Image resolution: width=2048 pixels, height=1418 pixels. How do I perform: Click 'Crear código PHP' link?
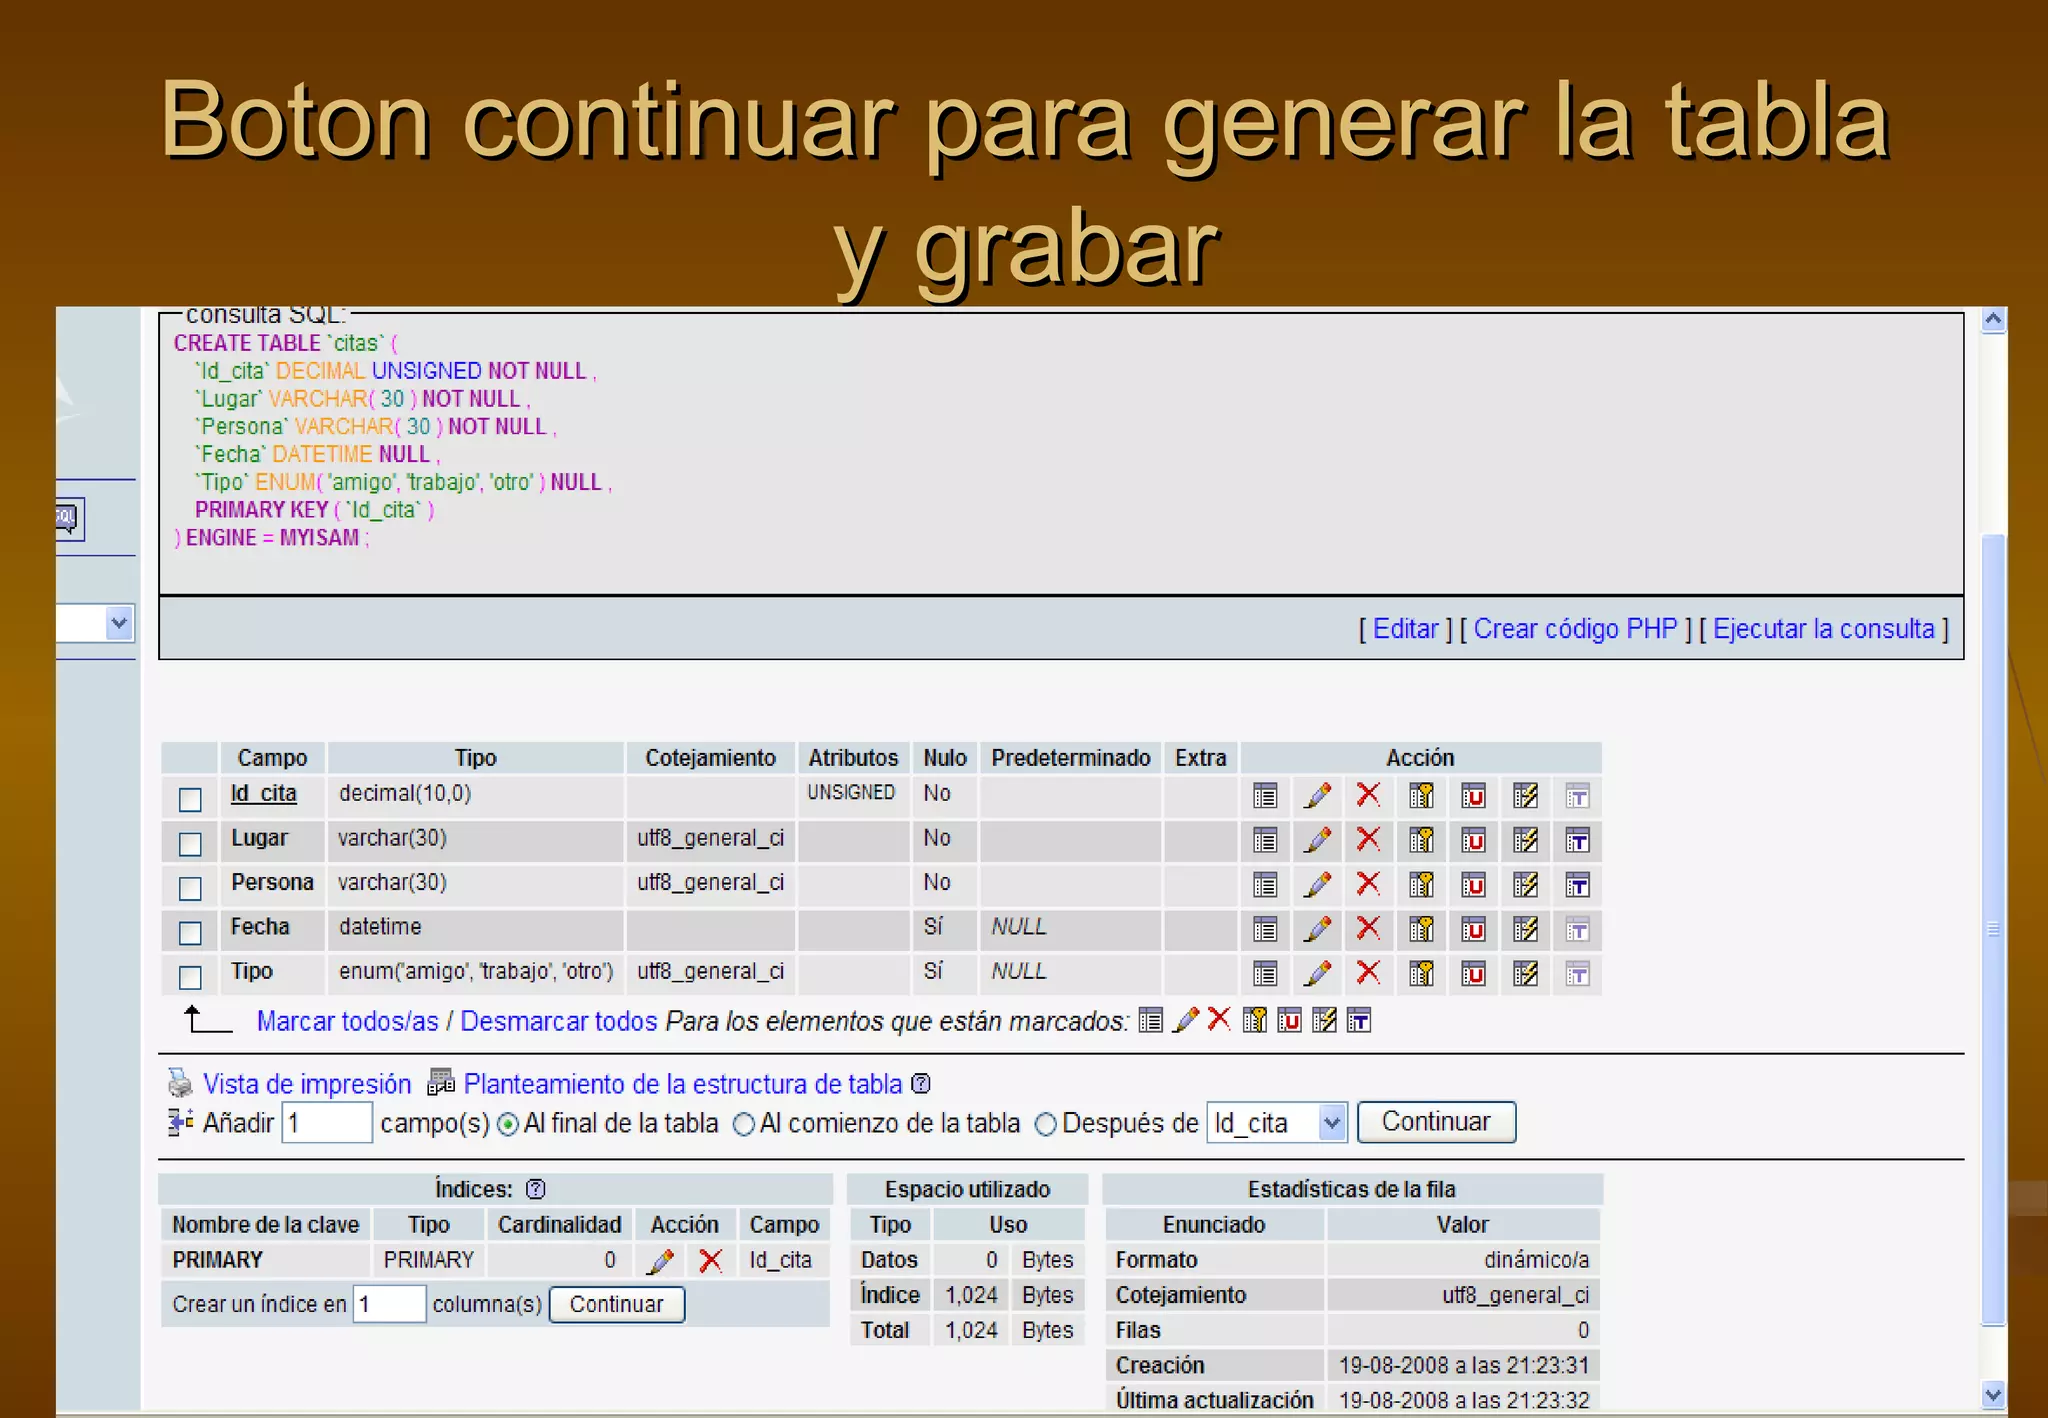pos(1575,629)
